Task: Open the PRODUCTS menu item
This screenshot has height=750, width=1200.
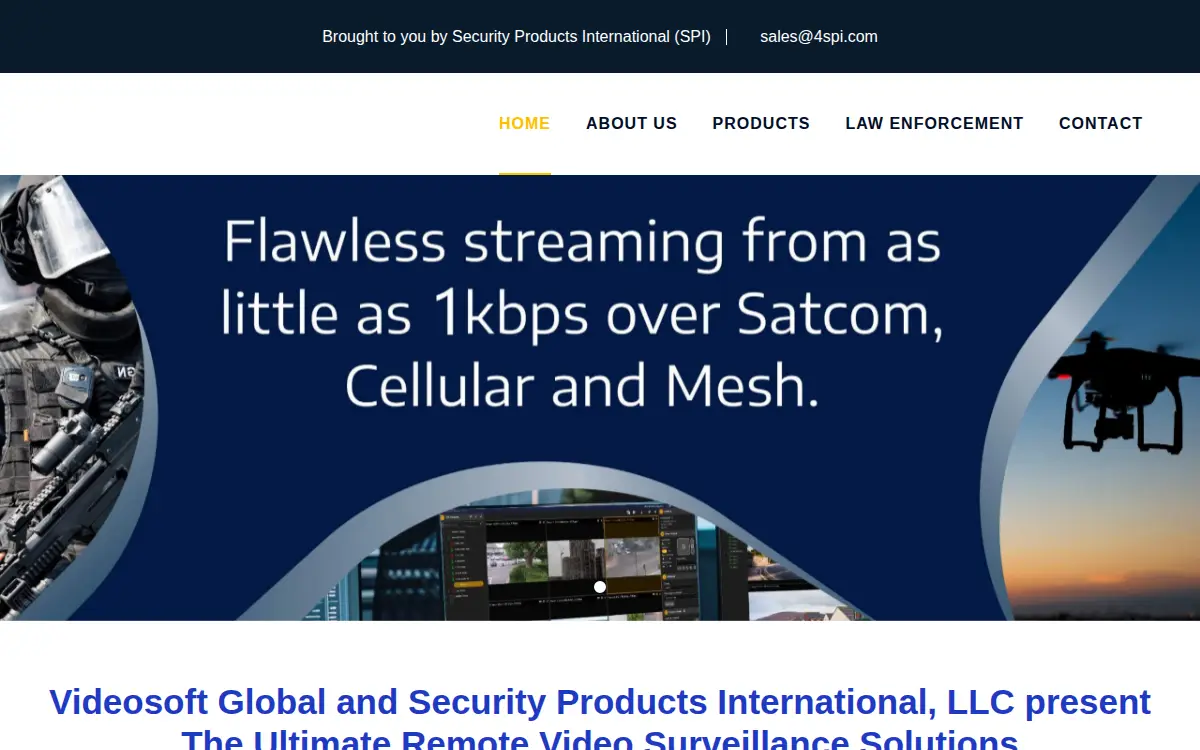Action: 761,124
